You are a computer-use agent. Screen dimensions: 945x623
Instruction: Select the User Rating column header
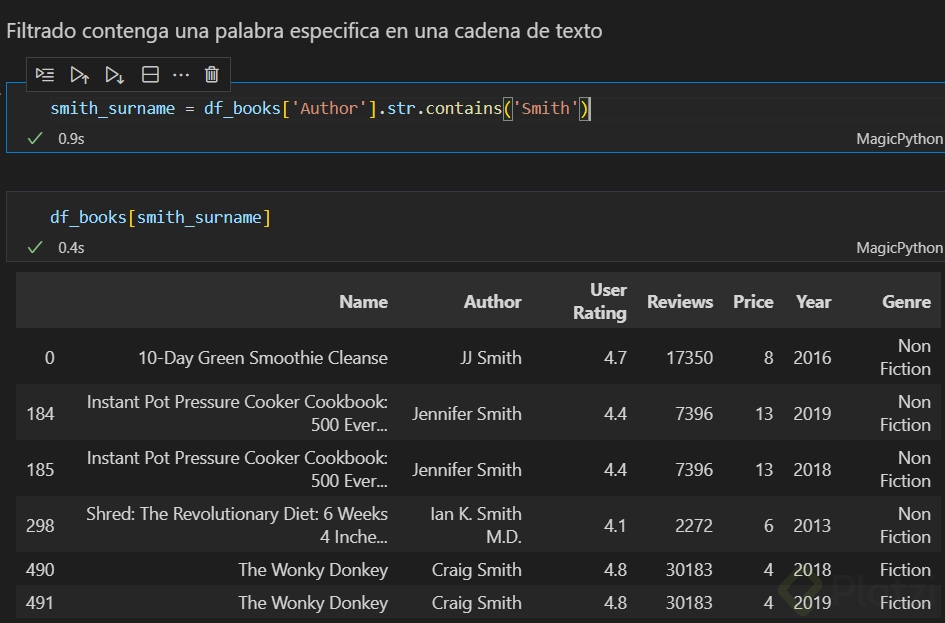600,301
